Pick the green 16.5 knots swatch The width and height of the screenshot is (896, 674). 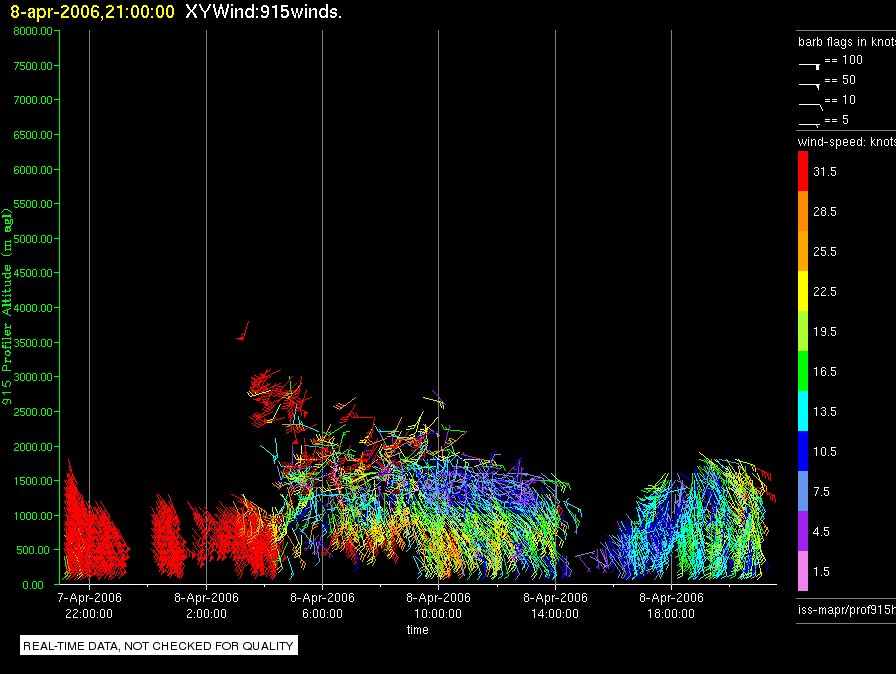click(x=803, y=371)
